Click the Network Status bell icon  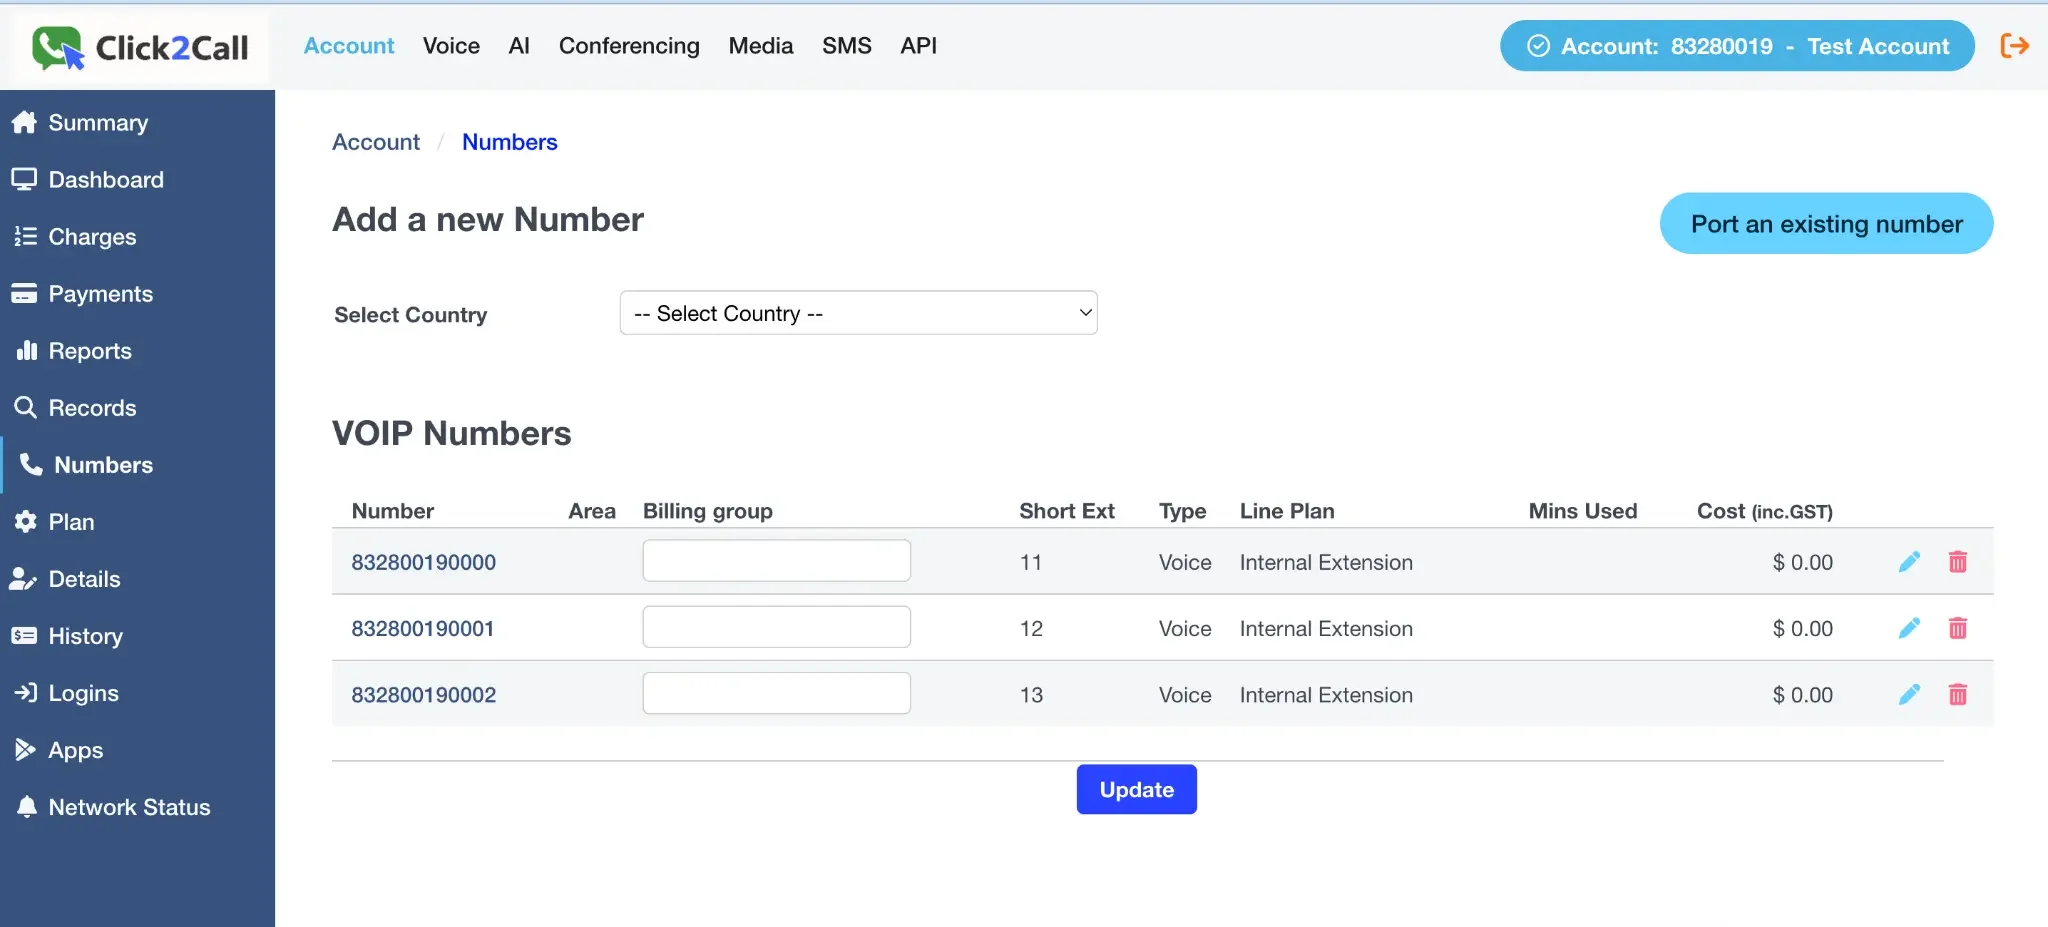coord(27,807)
